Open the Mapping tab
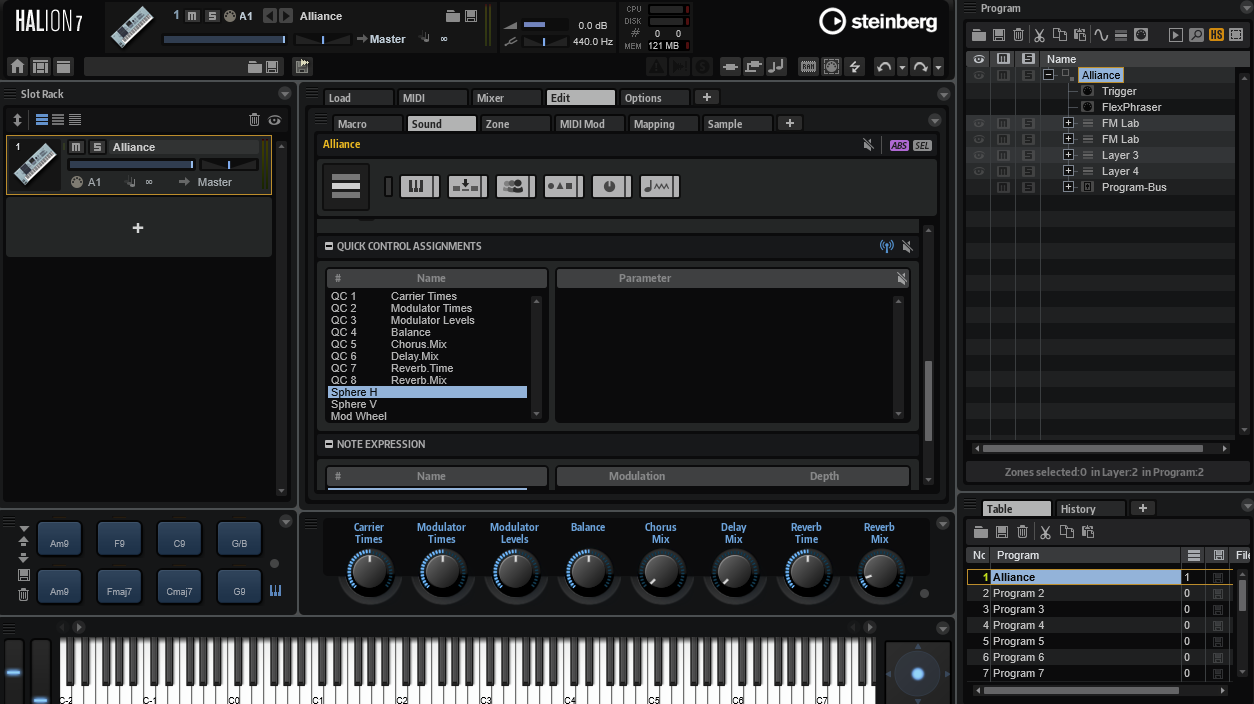 click(663, 124)
